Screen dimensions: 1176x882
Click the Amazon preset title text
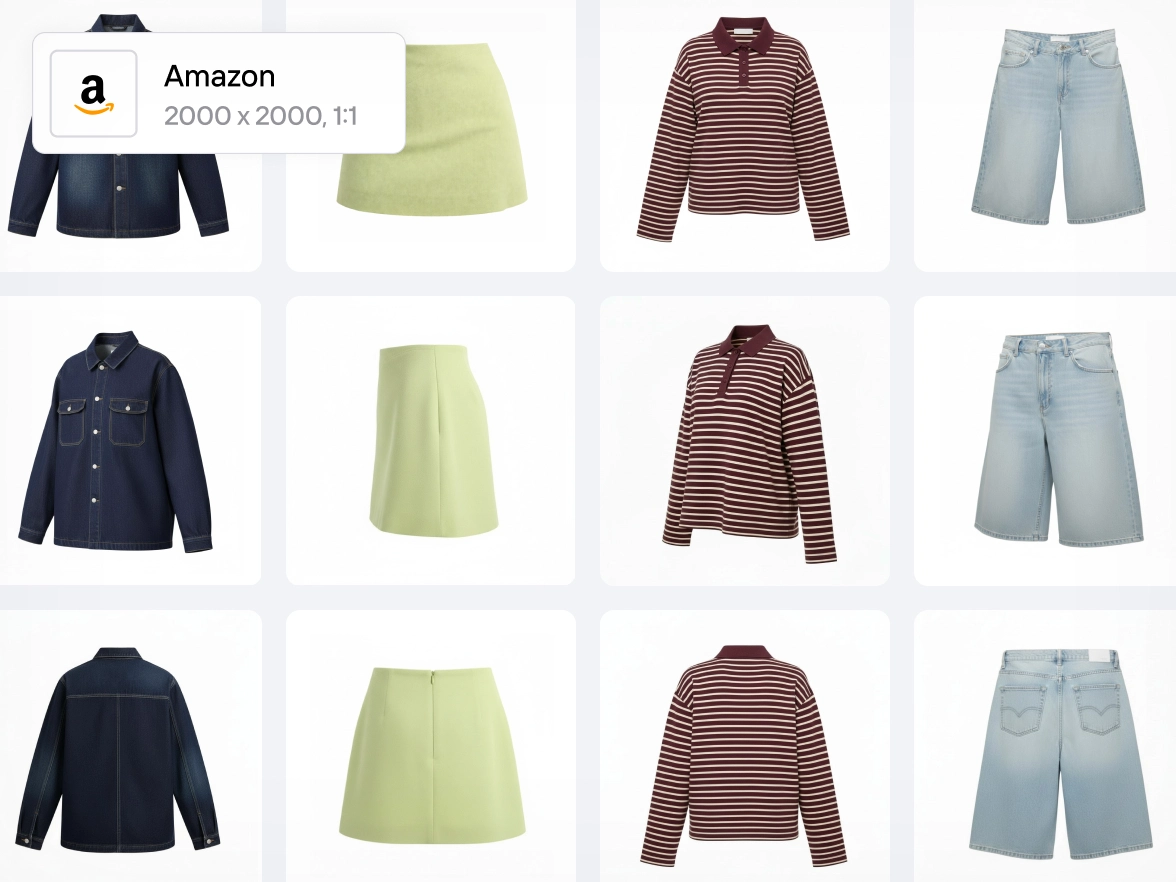(220, 76)
